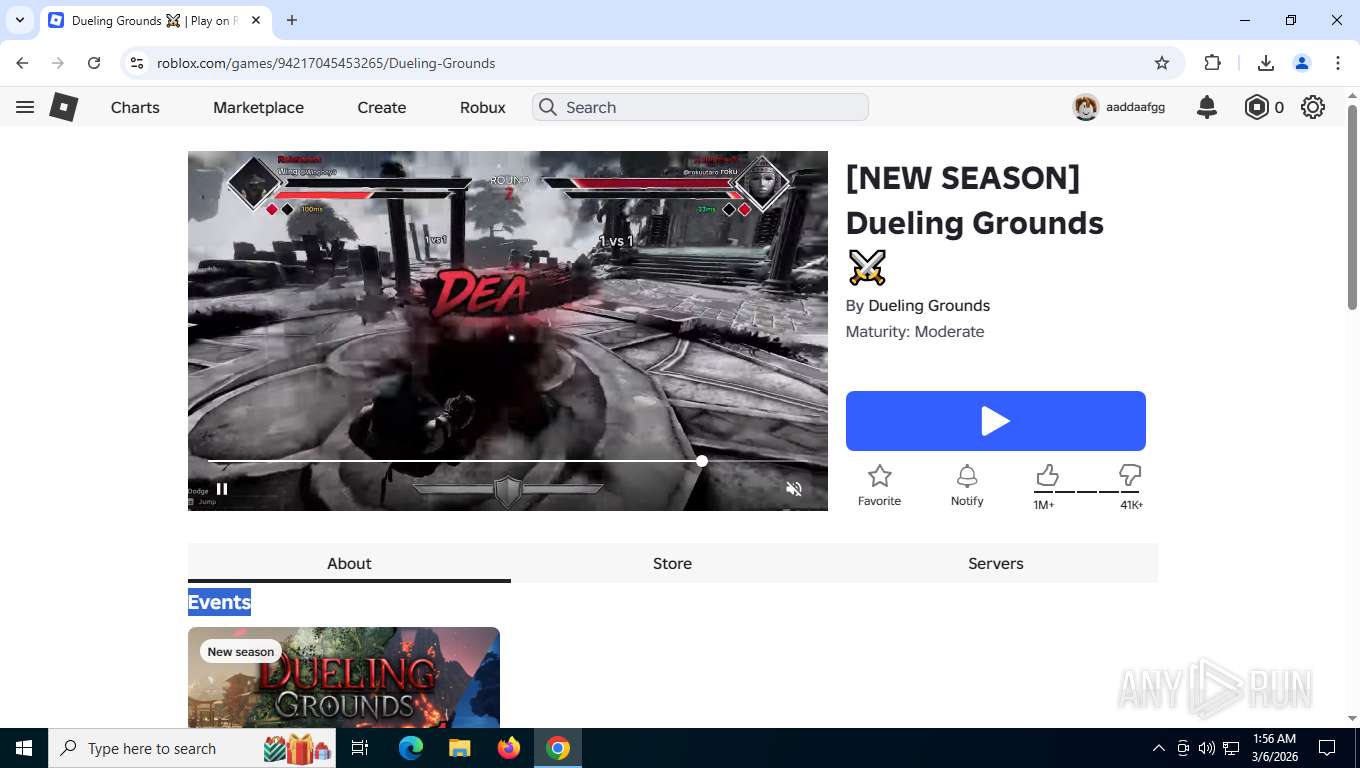Open the Robux balance icon

coord(1256,107)
